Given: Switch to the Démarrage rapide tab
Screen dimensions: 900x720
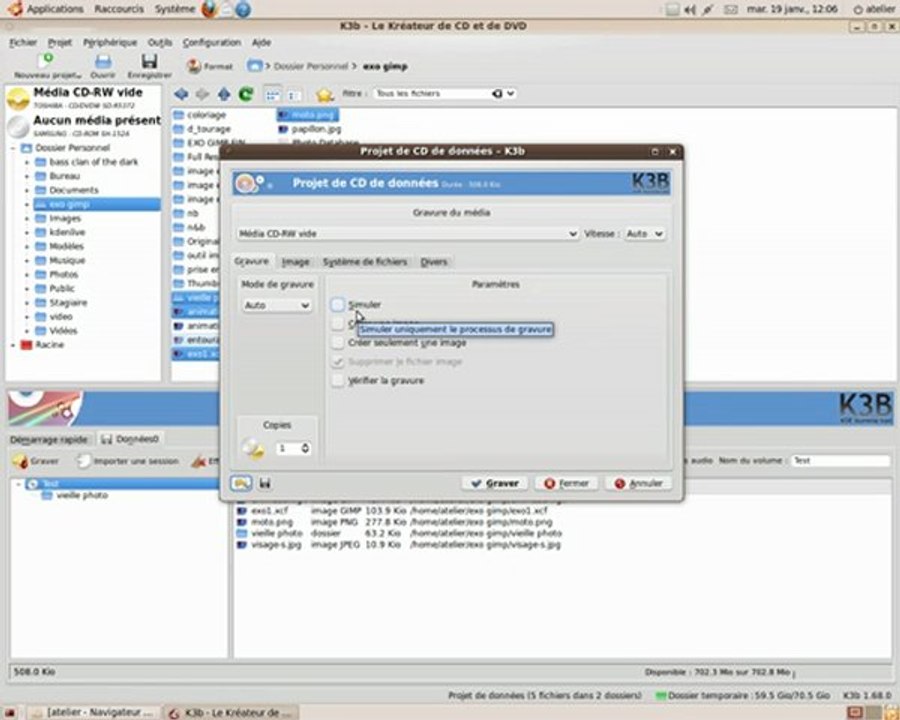Looking at the screenshot, I should point(49,440).
